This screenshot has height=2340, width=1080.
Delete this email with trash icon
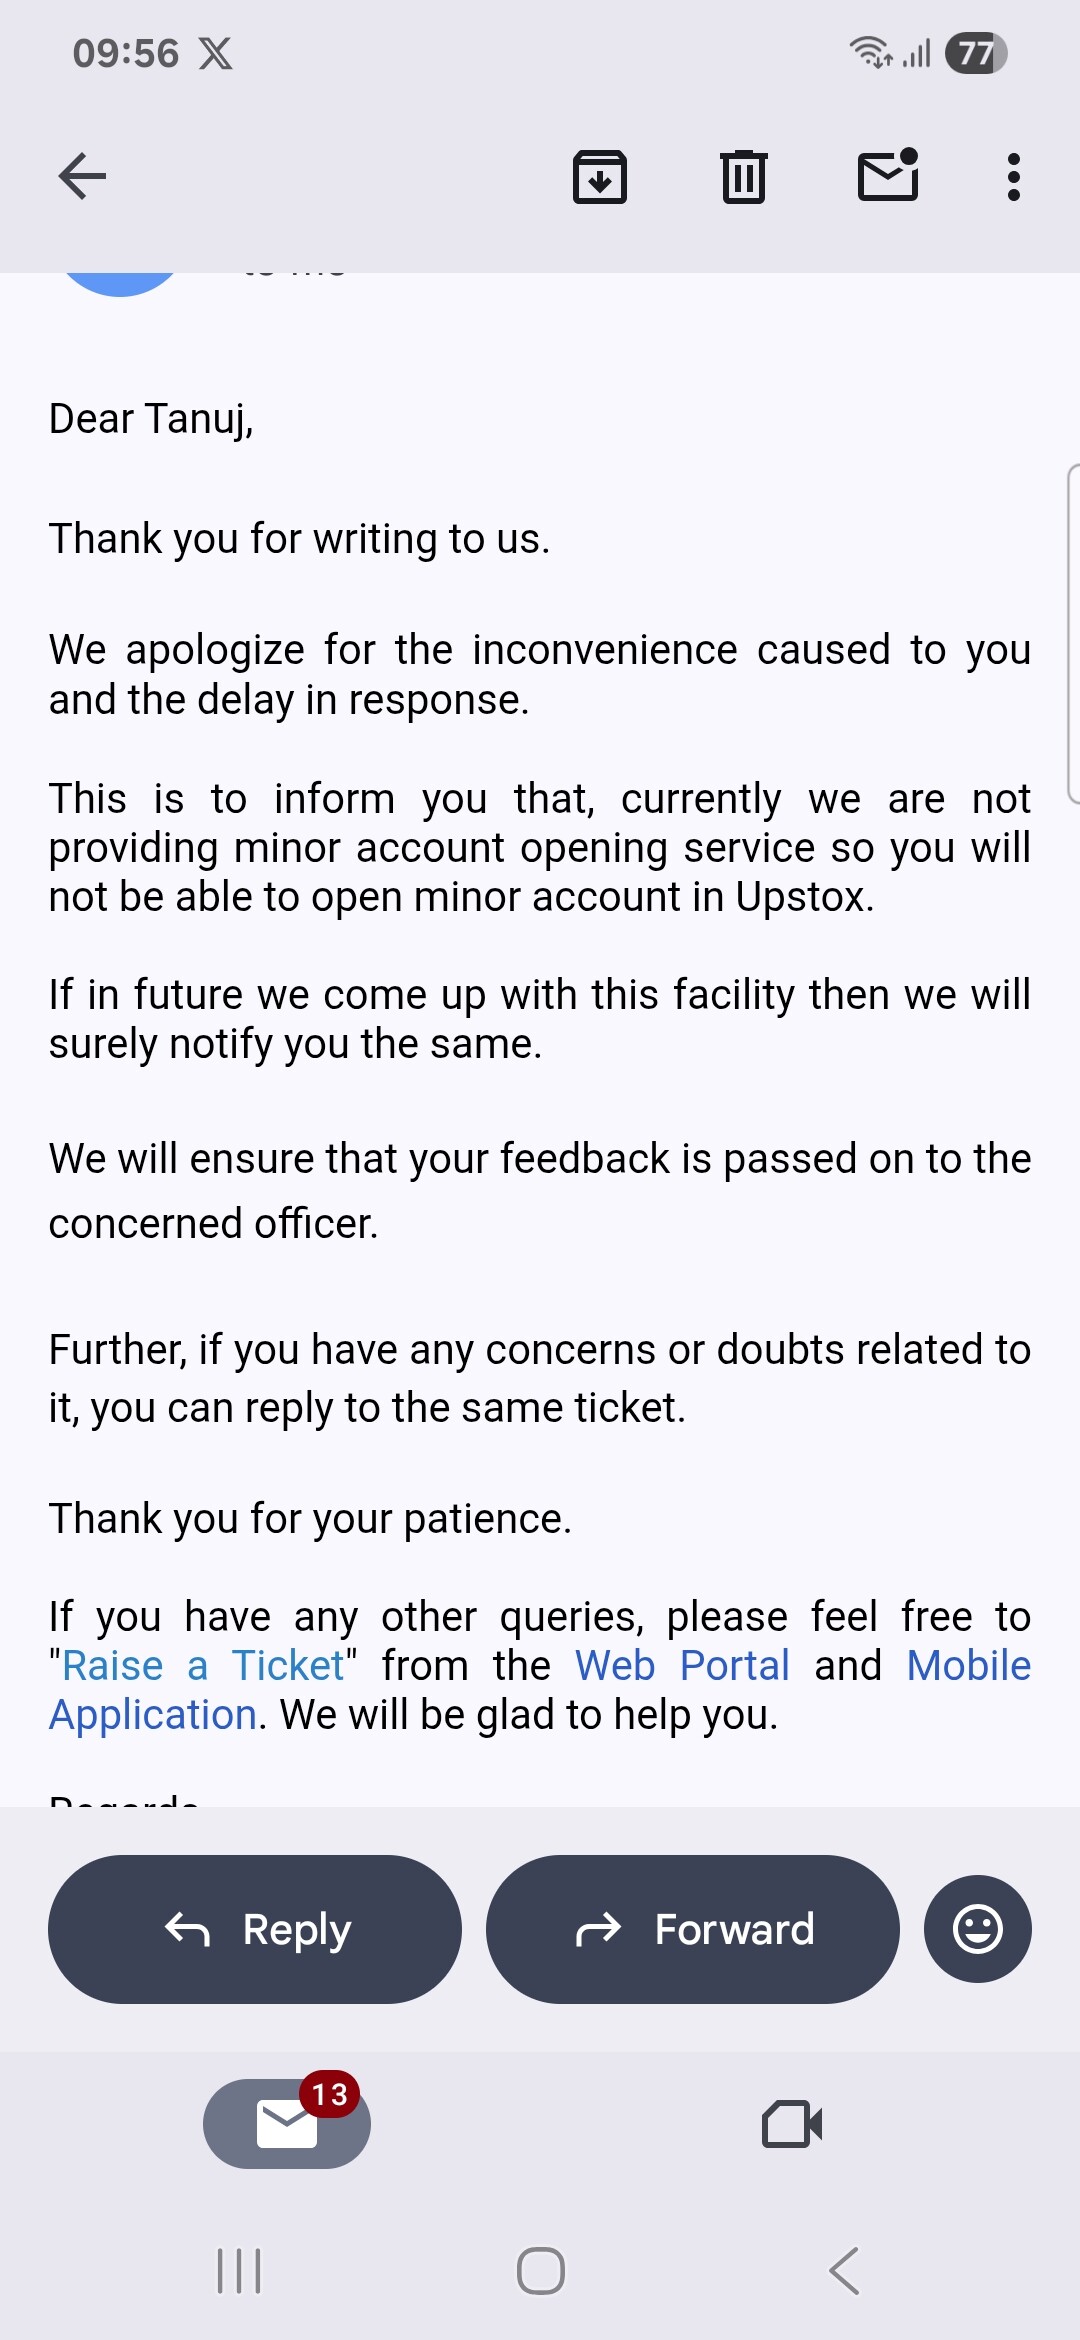coord(744,177)
